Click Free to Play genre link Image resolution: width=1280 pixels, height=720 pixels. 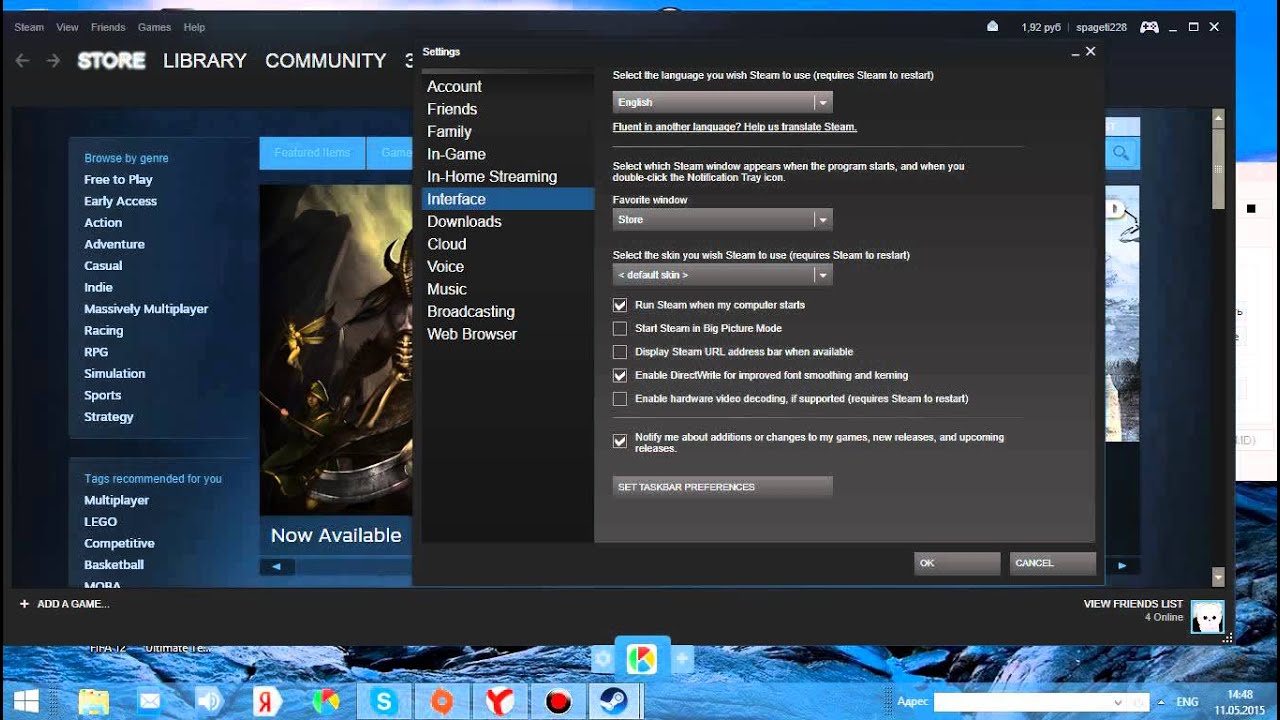[x=118, y=180]
